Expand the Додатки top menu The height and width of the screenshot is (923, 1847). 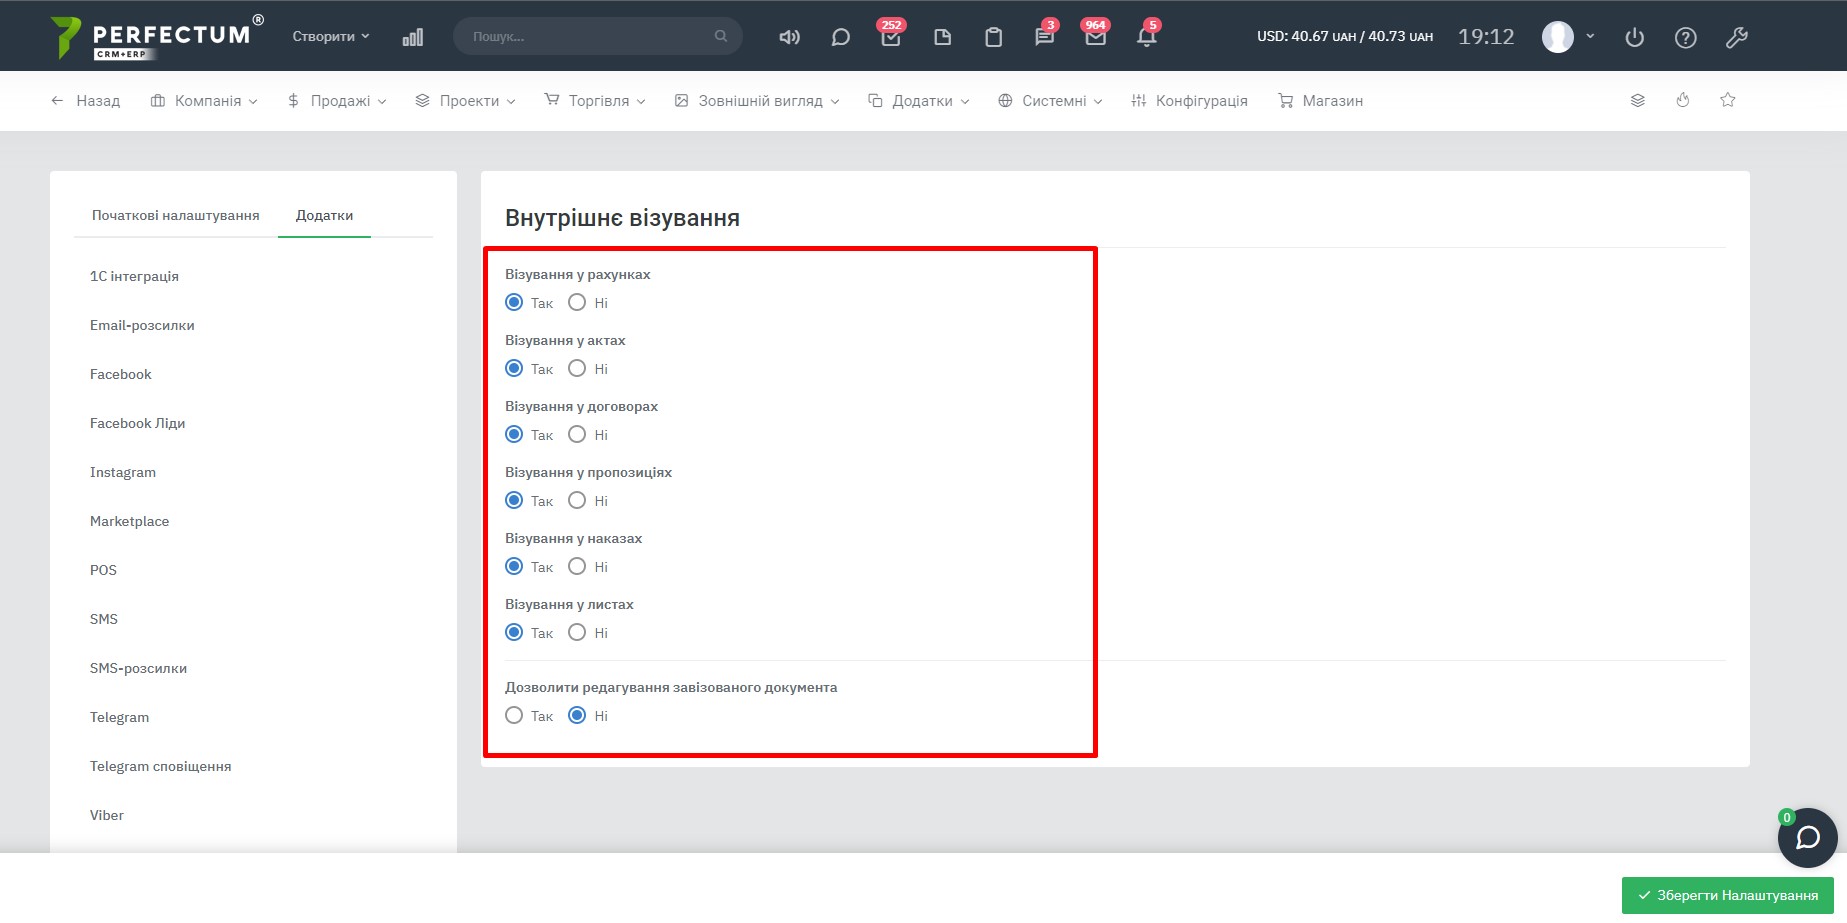919,100
